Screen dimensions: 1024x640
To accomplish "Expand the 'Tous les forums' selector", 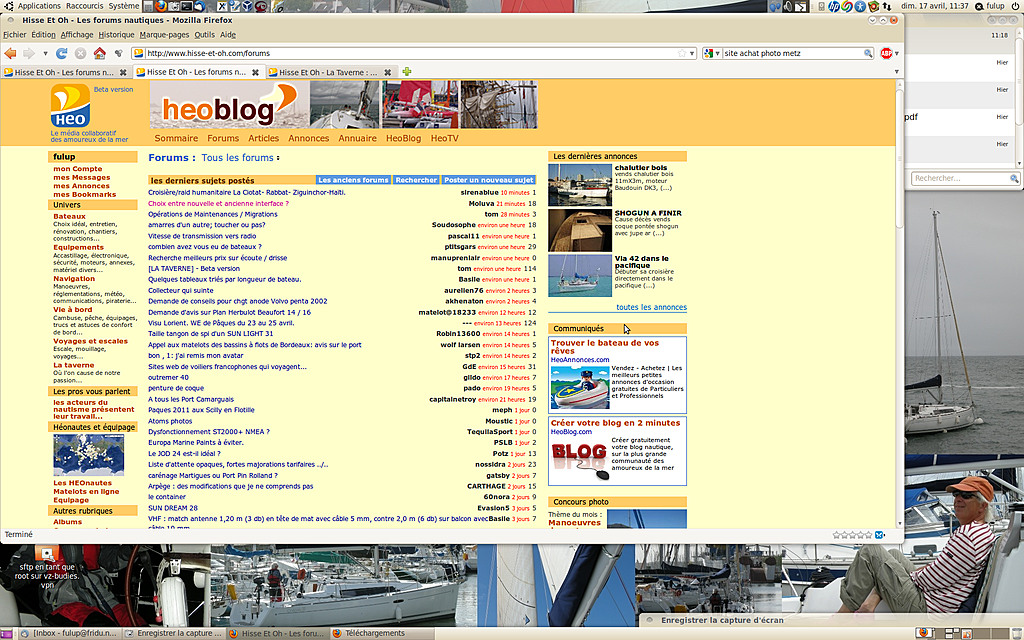I will pyautogui.click(x=240, y=158).
